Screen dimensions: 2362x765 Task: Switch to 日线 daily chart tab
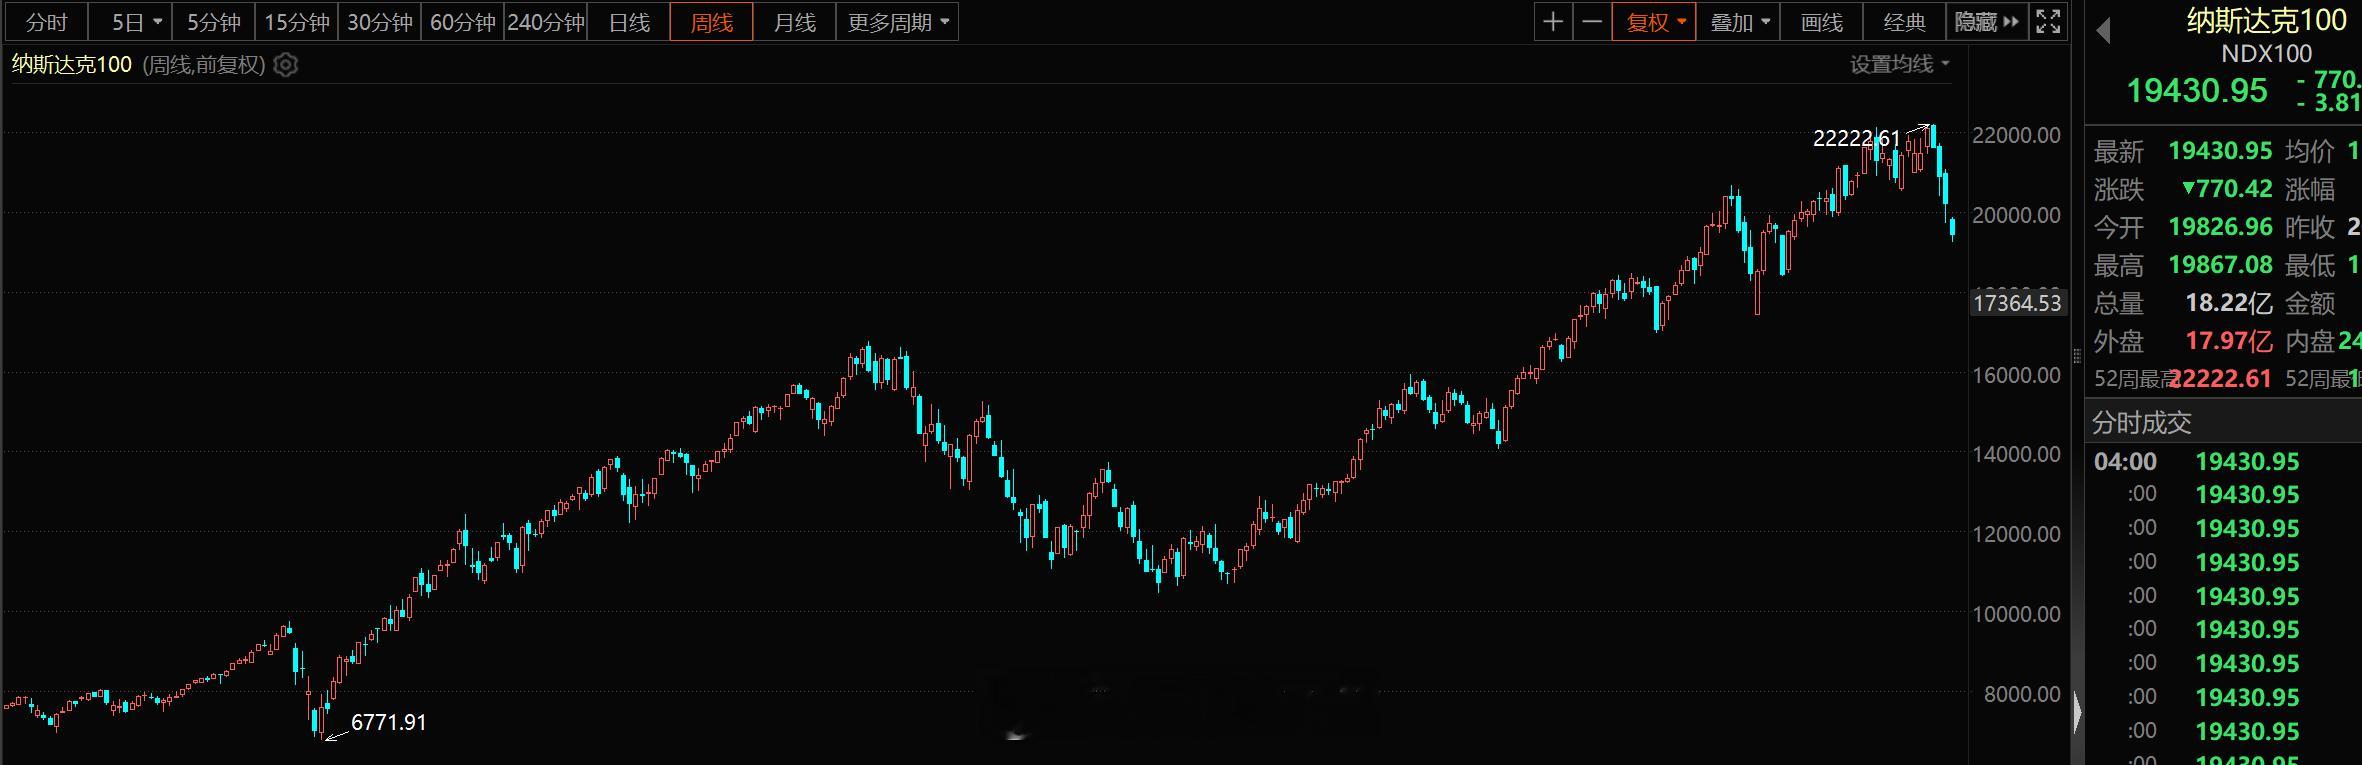[x=629, y=22]
